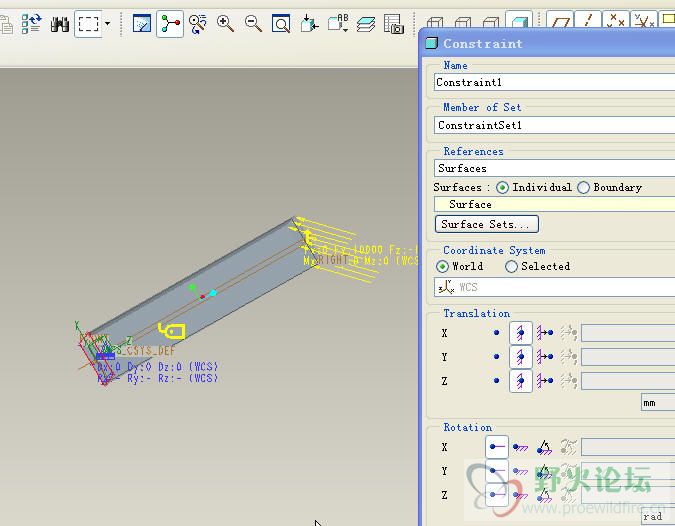Image resolution: width=675 pixels, height=526 pixels.
Task: Click the 'Rx:- Ry:- Rz:- (WCS)' label
Action: point(158,378)
